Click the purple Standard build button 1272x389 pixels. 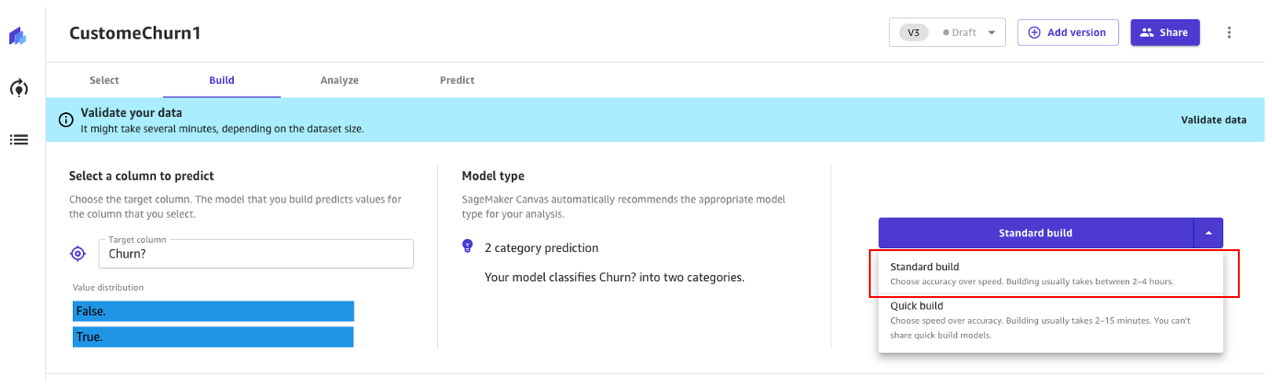click(1035, 233)
